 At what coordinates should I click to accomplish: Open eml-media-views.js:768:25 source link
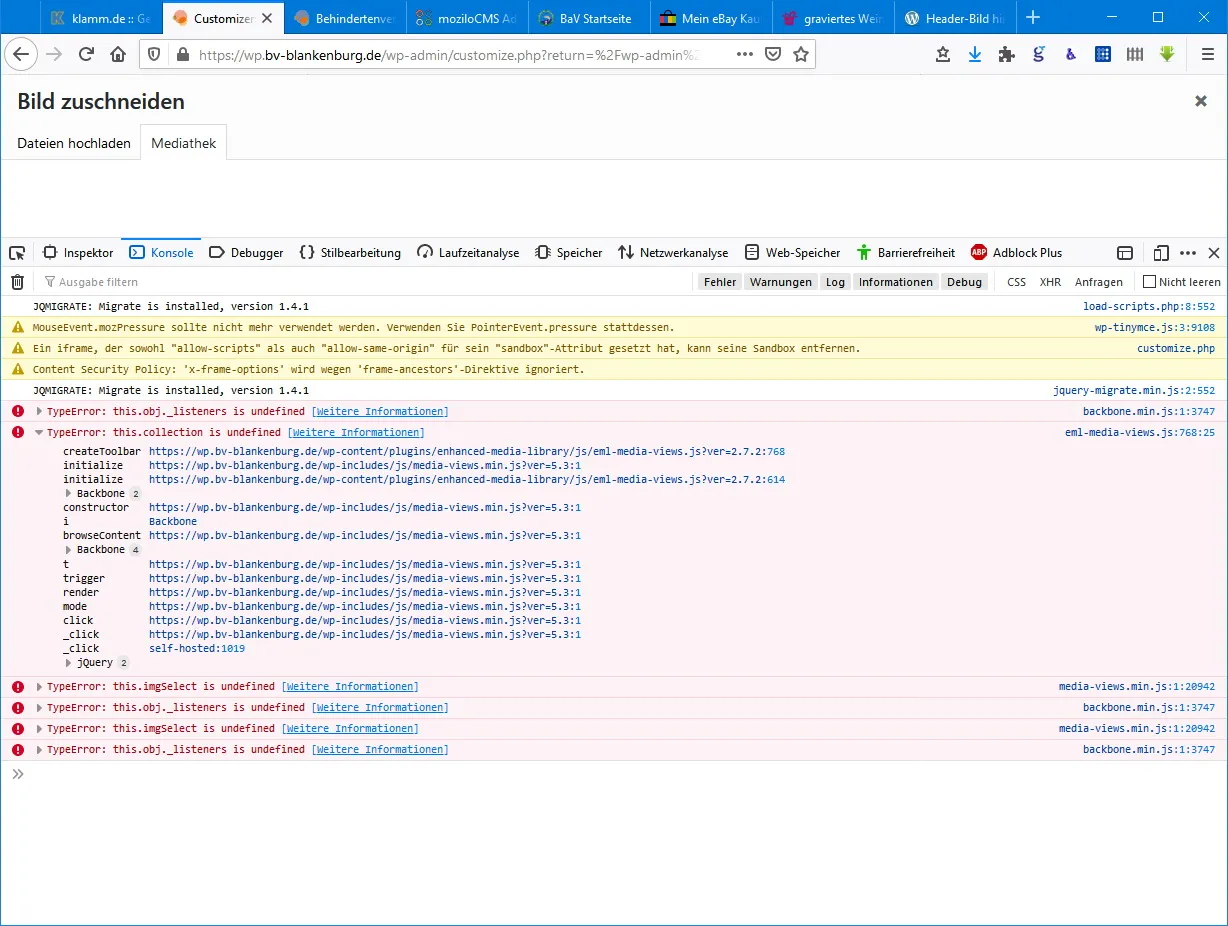pos(1140,433)
